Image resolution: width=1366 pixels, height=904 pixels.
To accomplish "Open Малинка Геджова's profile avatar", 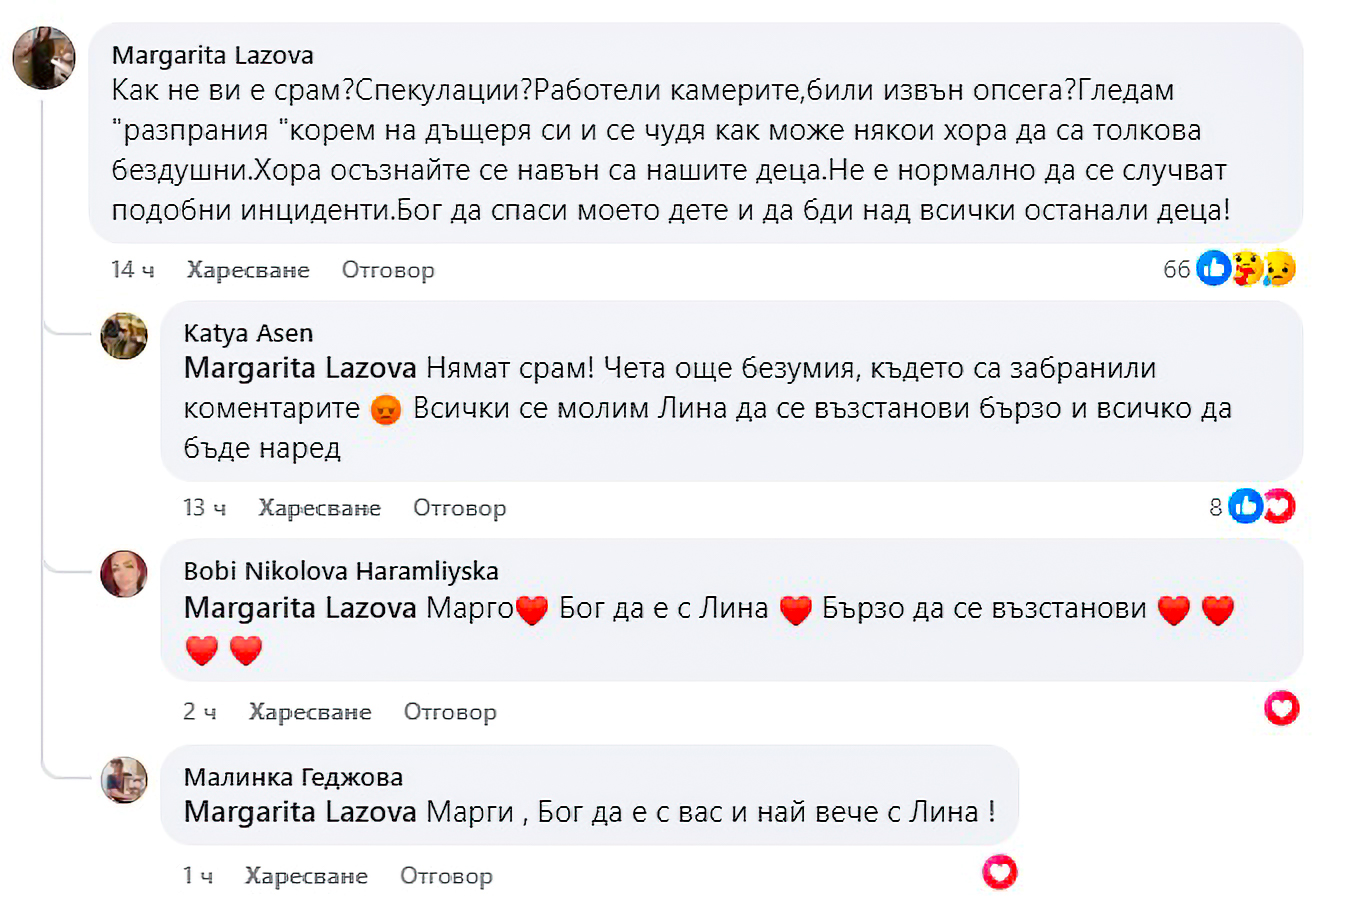I will [124, 779].
